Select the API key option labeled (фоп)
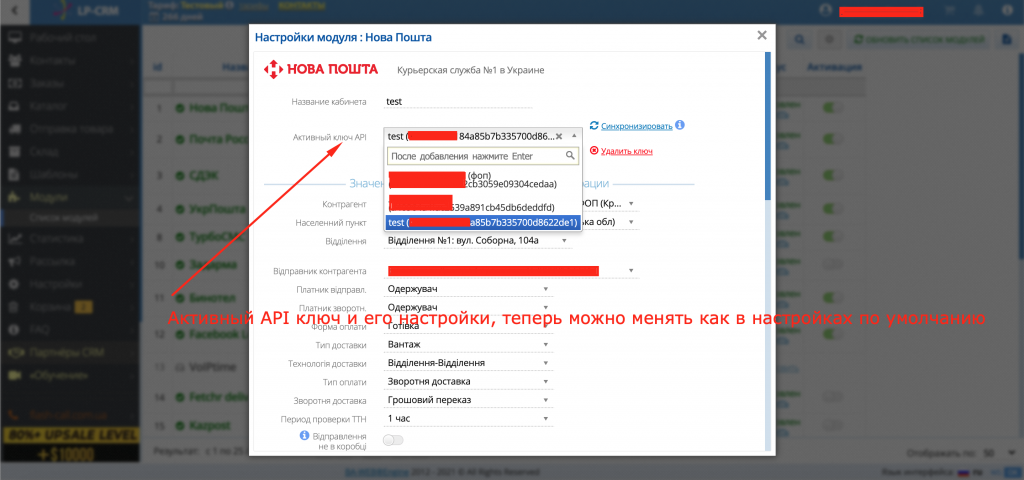Viewport: 1024px width, 480px height. tap(483, 180)
